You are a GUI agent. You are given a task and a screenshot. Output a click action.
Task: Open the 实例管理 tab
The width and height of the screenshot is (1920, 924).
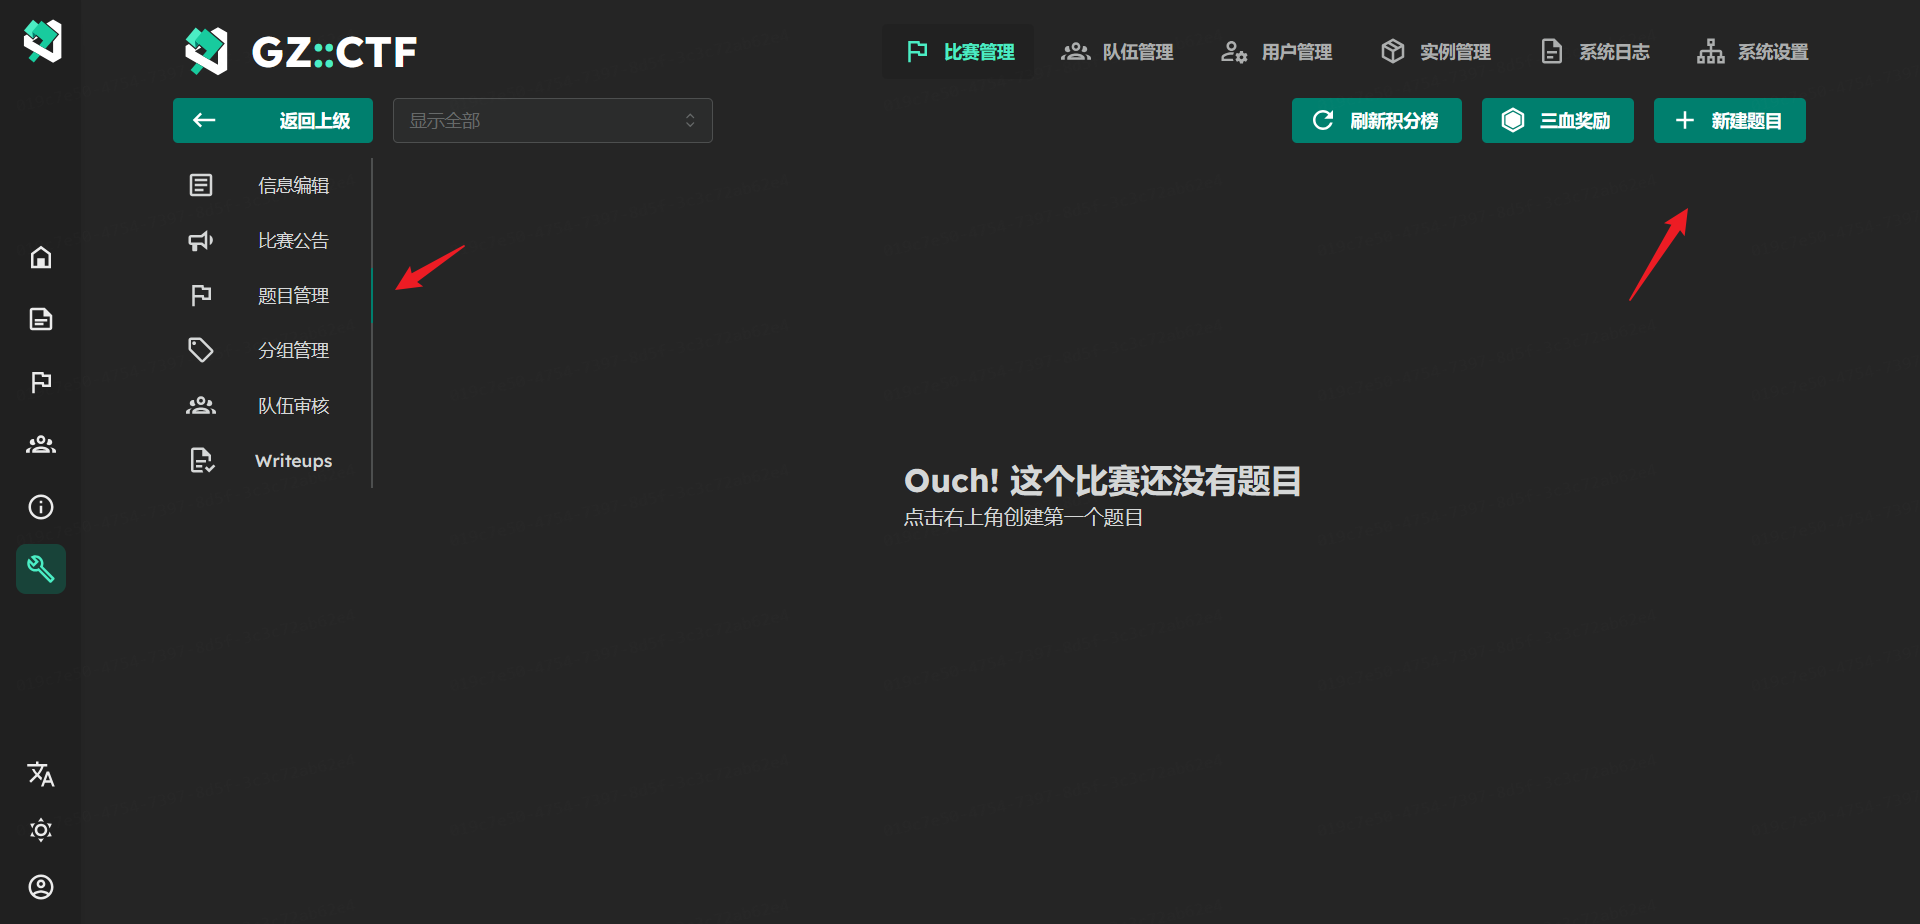coord(1435,52)
